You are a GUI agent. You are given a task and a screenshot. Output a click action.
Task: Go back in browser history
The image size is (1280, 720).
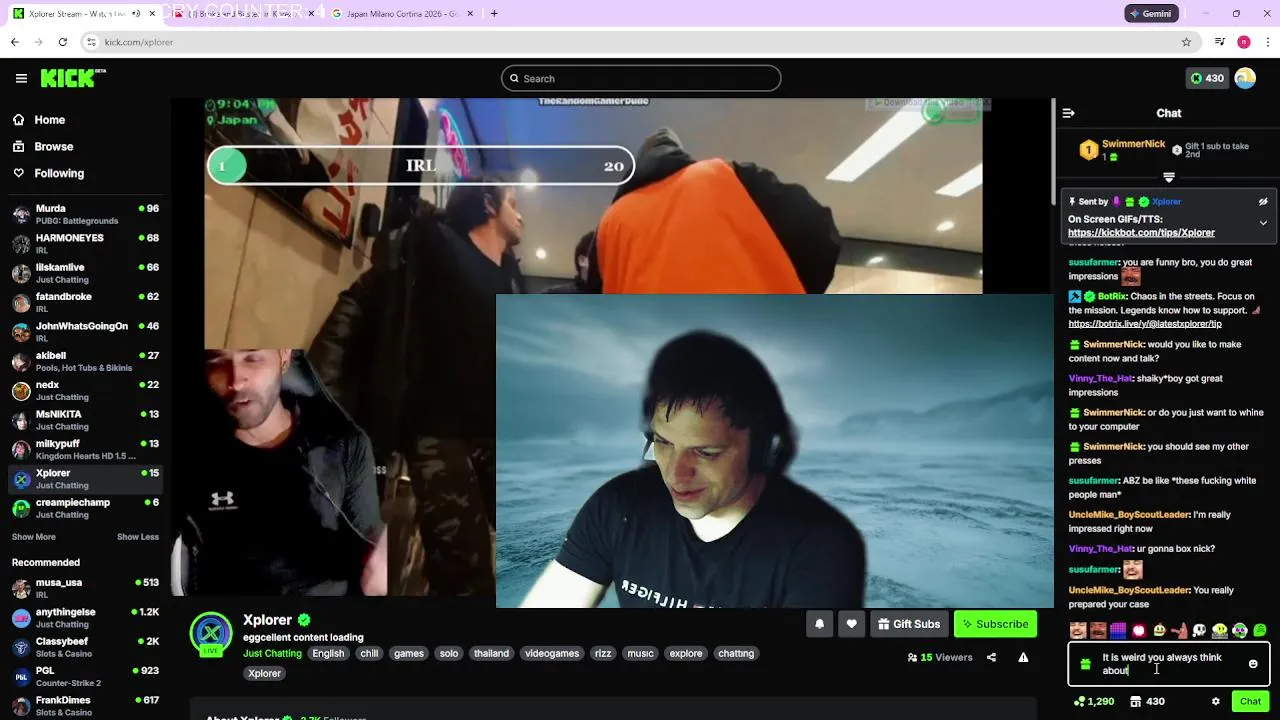click(x=14, y=42)
